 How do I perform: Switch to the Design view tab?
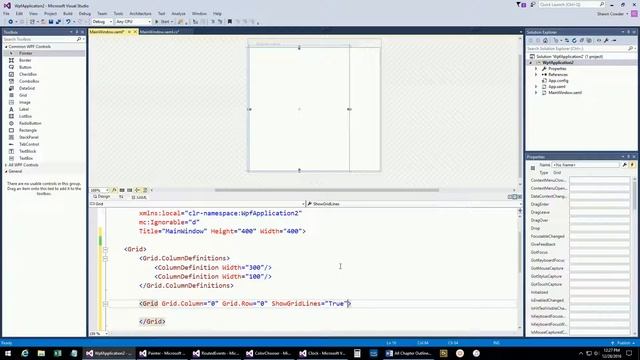coord(102,197)
